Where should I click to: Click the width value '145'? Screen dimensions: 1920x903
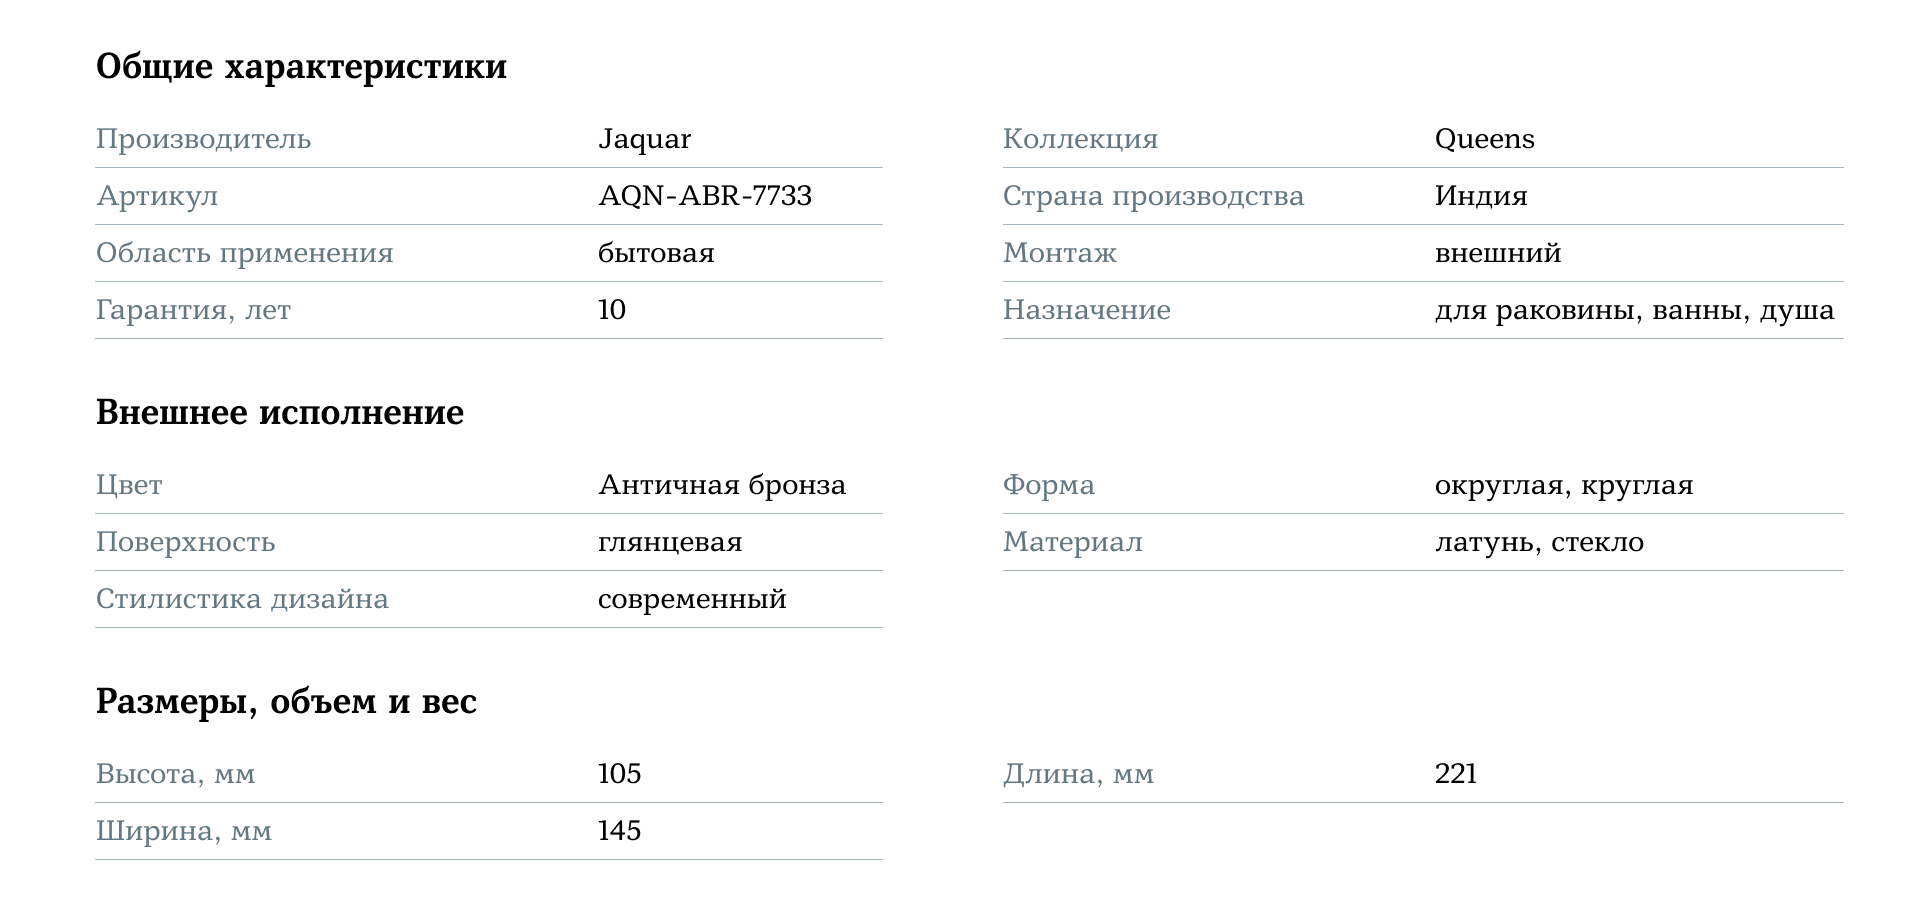point(619,831)
